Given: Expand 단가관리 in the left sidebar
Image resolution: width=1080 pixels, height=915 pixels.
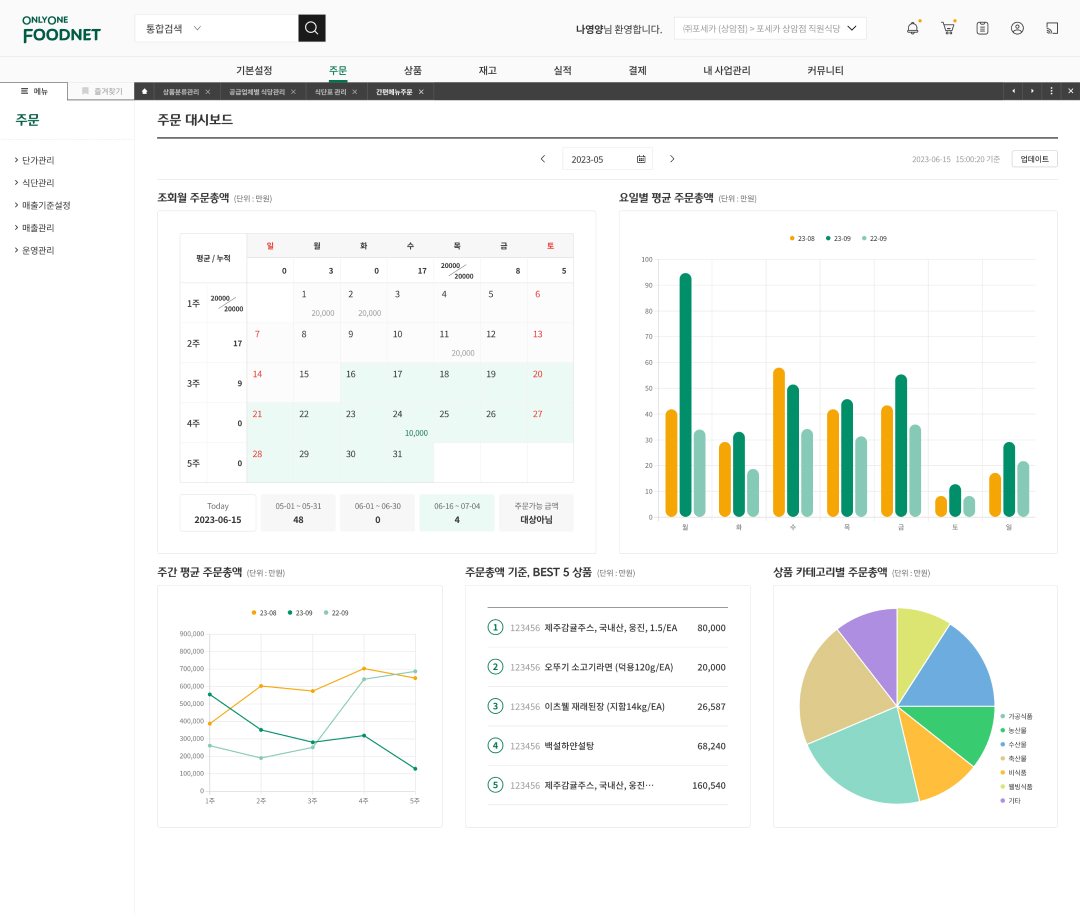Looking at the screenshot, I should click(38, 160).
